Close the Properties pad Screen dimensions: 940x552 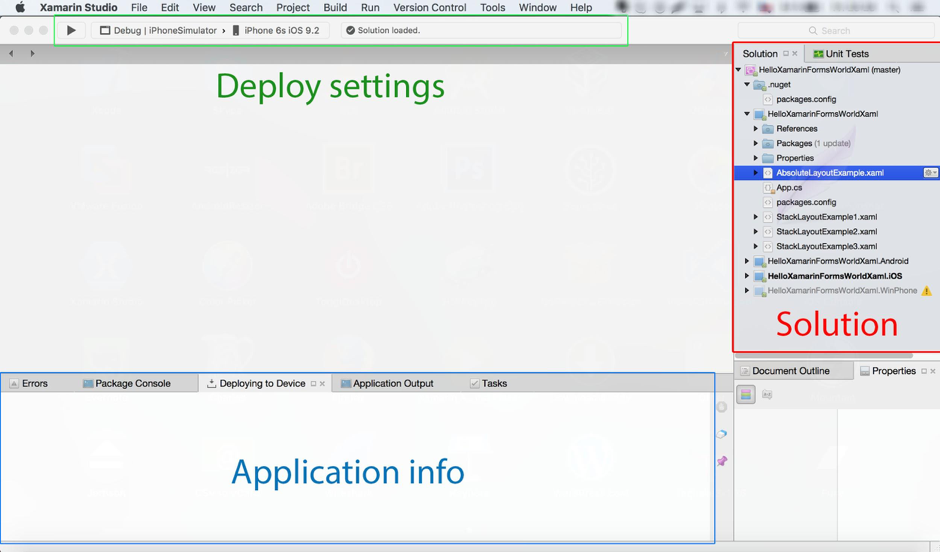tap(933, 371)
